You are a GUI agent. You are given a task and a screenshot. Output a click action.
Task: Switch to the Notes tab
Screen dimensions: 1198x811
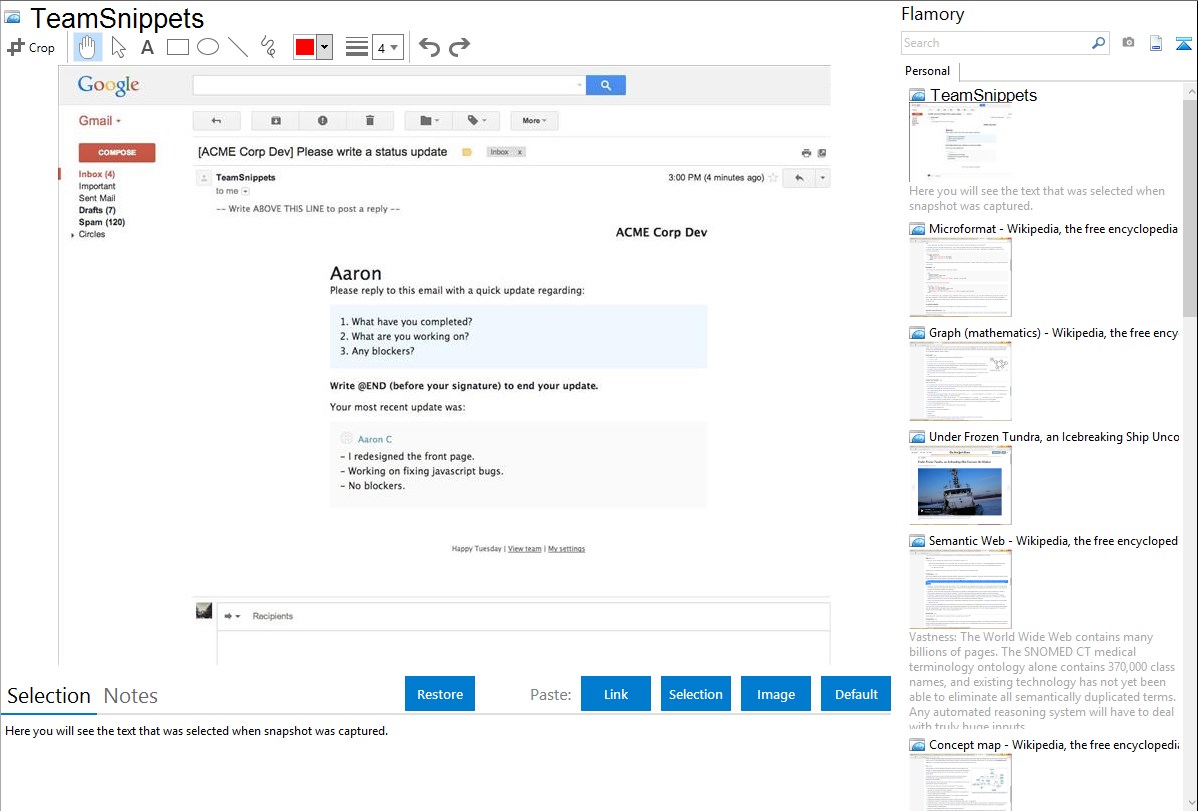click(x=131, y=696)
